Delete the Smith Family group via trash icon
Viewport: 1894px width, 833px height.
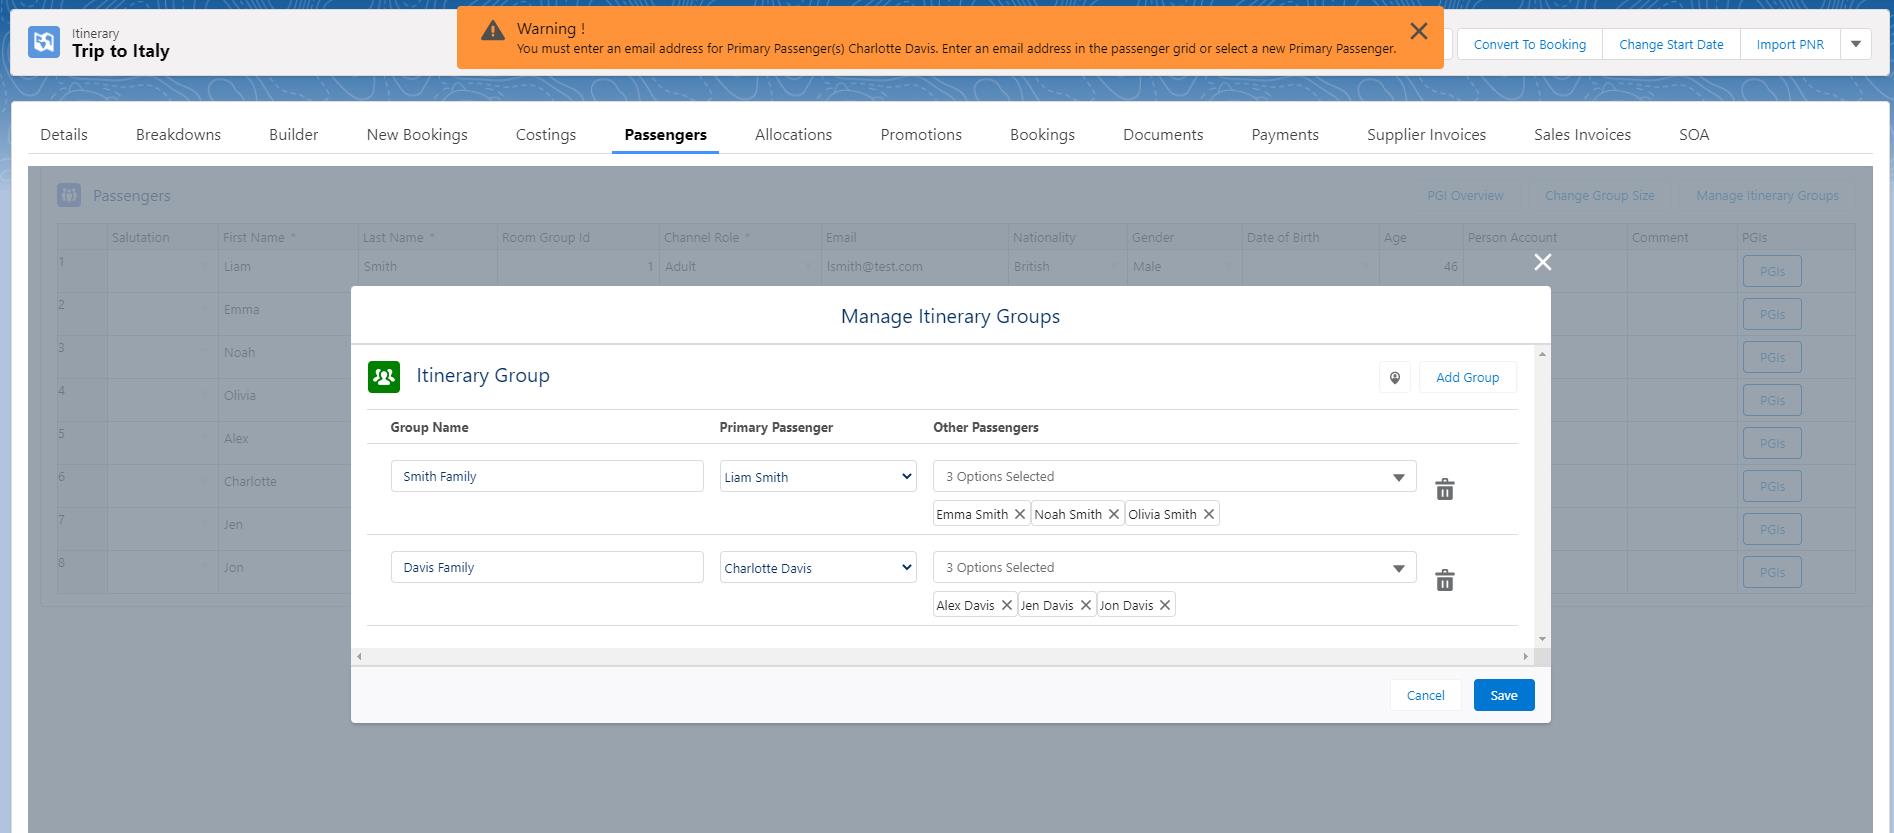(x=1445, y=489)
